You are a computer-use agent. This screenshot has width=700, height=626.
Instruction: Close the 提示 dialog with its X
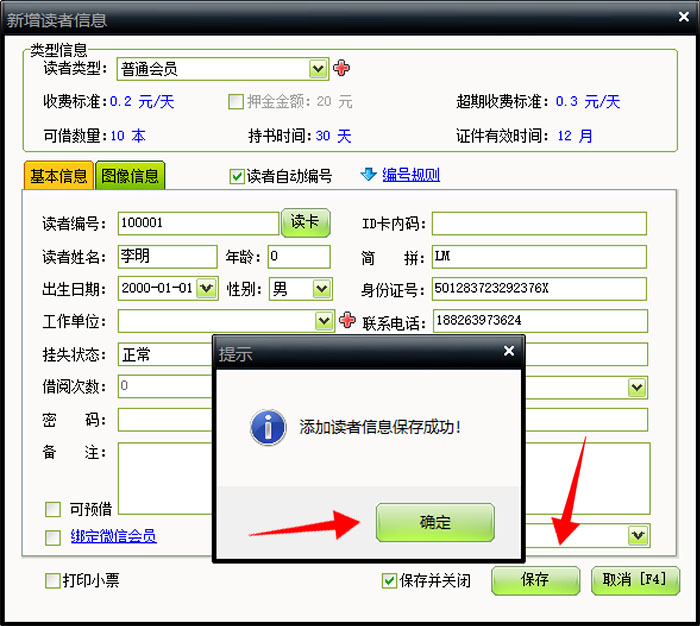coord(508,351)
